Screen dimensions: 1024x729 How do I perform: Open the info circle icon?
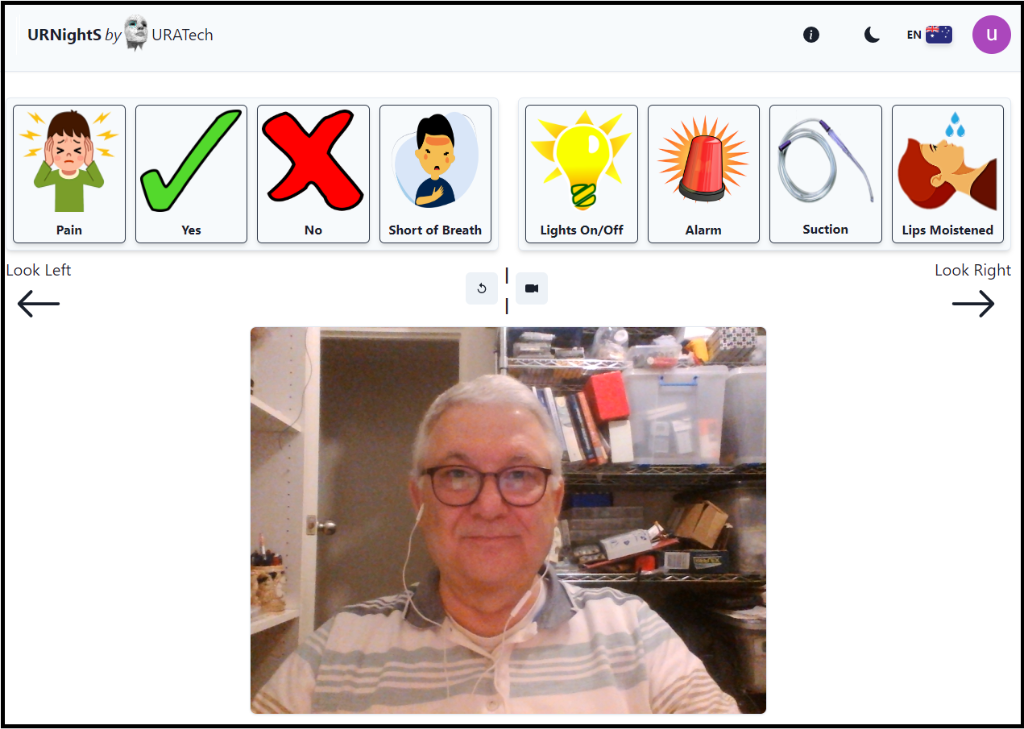811,35
